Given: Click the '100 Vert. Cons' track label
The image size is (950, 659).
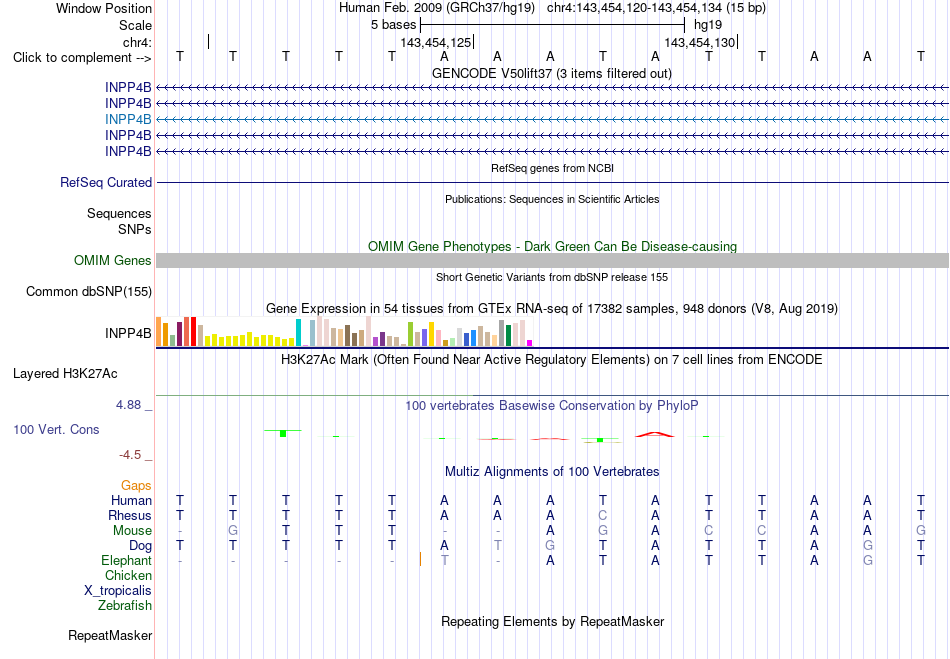Looking at the screenshot, I should click(56, 429).
